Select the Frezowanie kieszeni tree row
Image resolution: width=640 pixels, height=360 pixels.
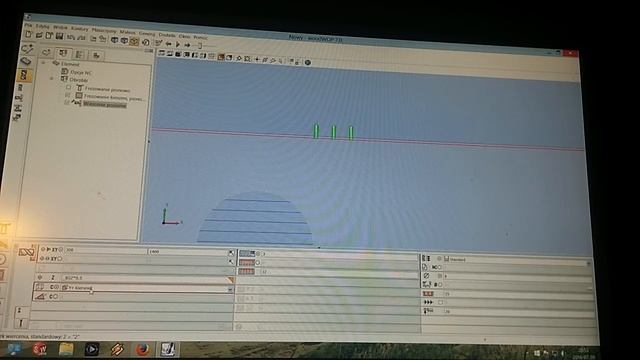(x=114, y=98)
